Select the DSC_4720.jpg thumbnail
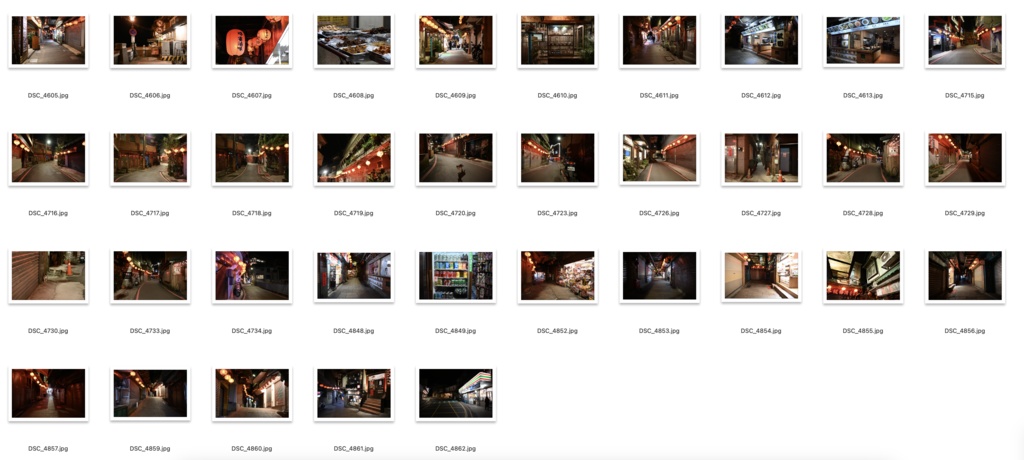The height and width of the screenshot is (460, 1024). point(456,158)
